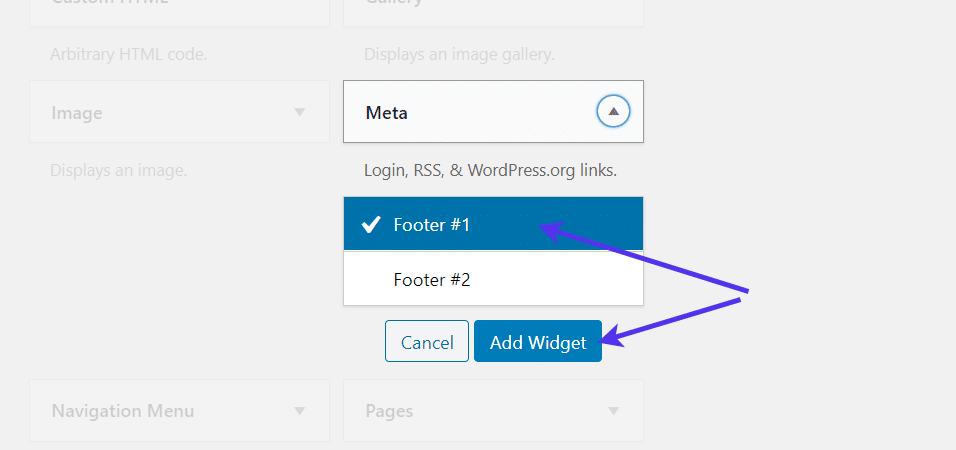Open the Navigation Menu widget title
956x450 pixels.
point(123,410)
